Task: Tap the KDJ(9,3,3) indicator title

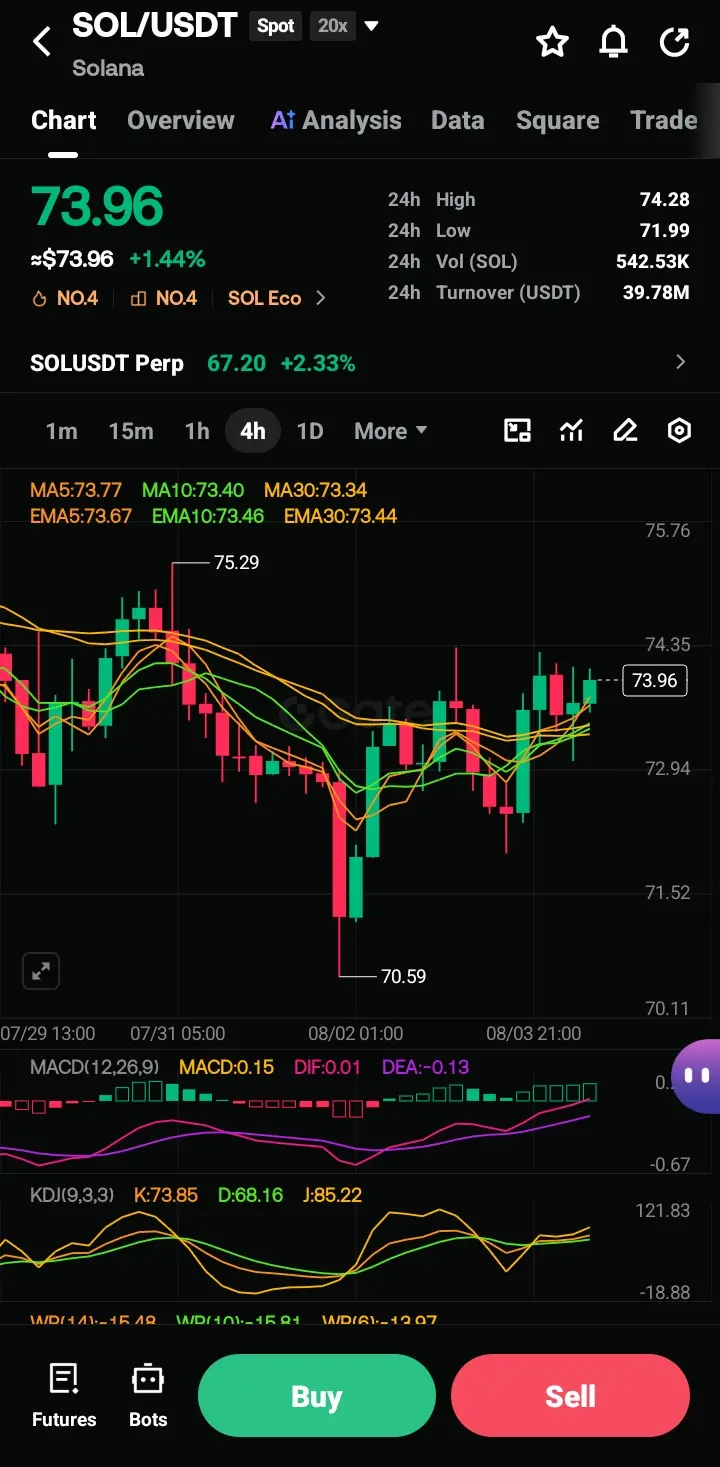Action: click(72, 1195)
